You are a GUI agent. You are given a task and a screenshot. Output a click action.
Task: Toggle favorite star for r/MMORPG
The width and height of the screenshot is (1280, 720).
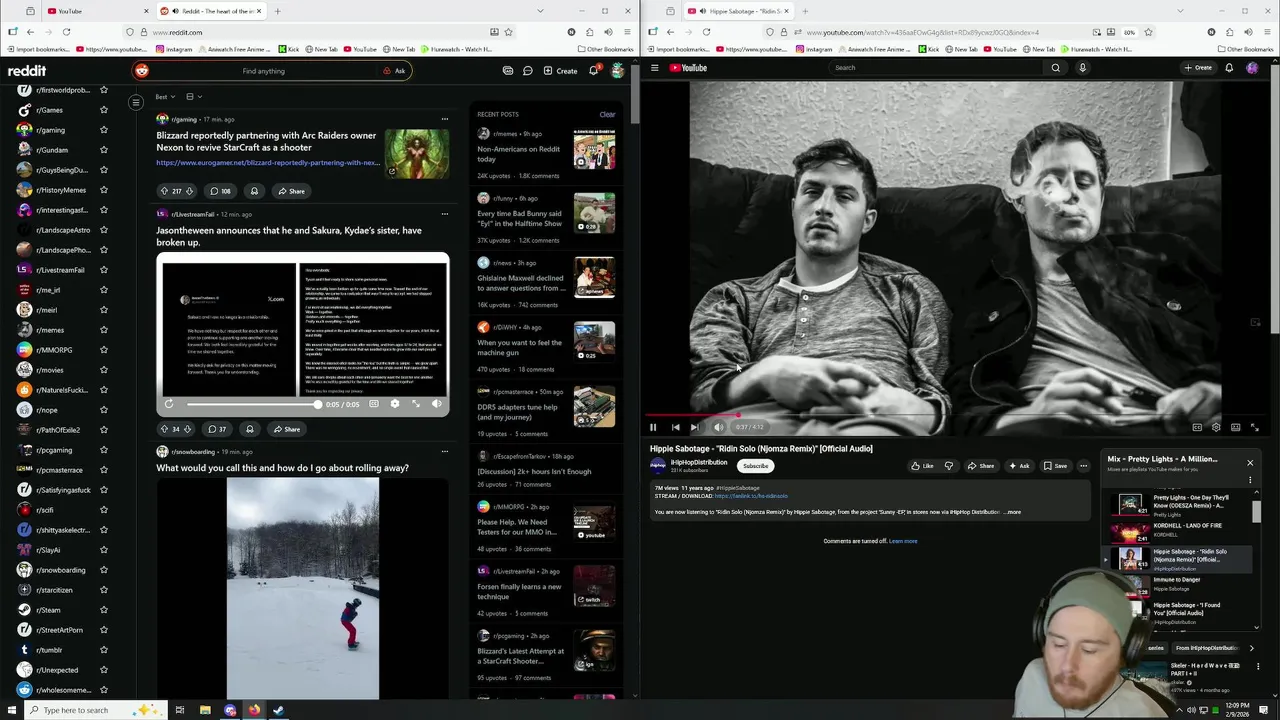[103, 350]
